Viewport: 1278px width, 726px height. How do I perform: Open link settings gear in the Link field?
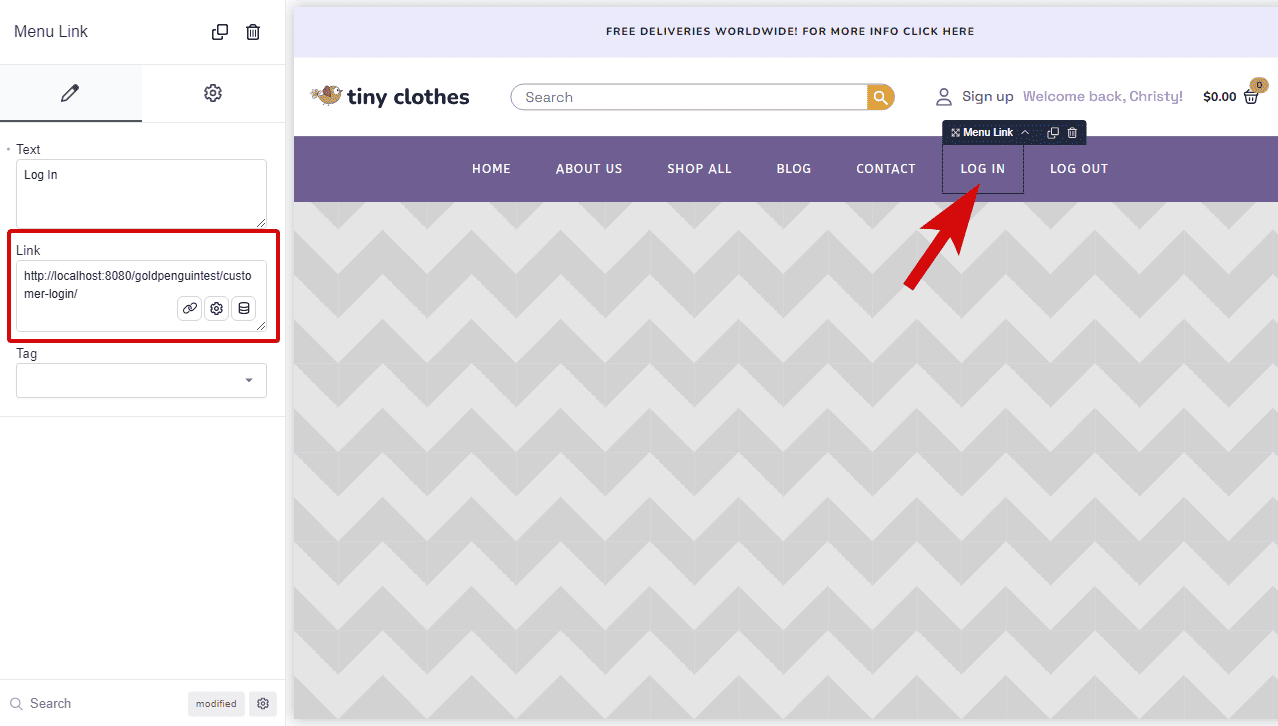pos(216,308)
